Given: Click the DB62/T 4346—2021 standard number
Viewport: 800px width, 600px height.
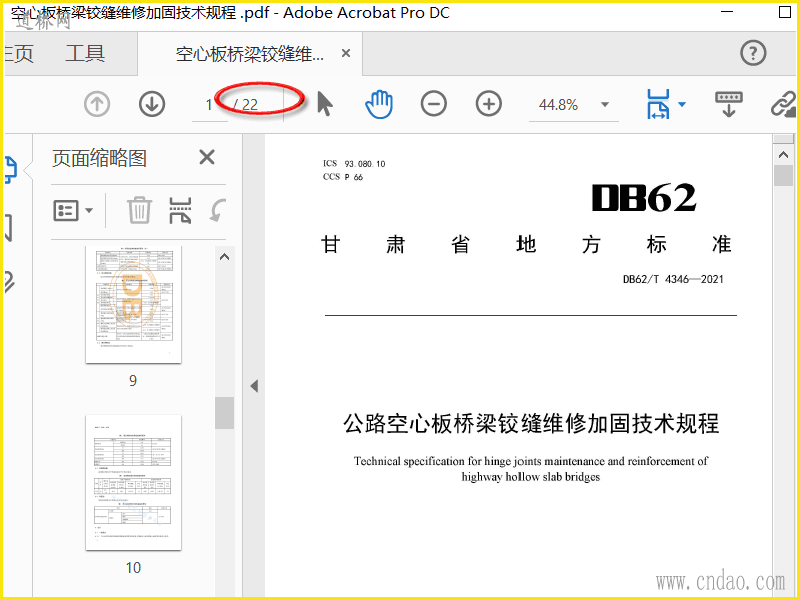Looking at the screenshot, I should tap(673, 279).
